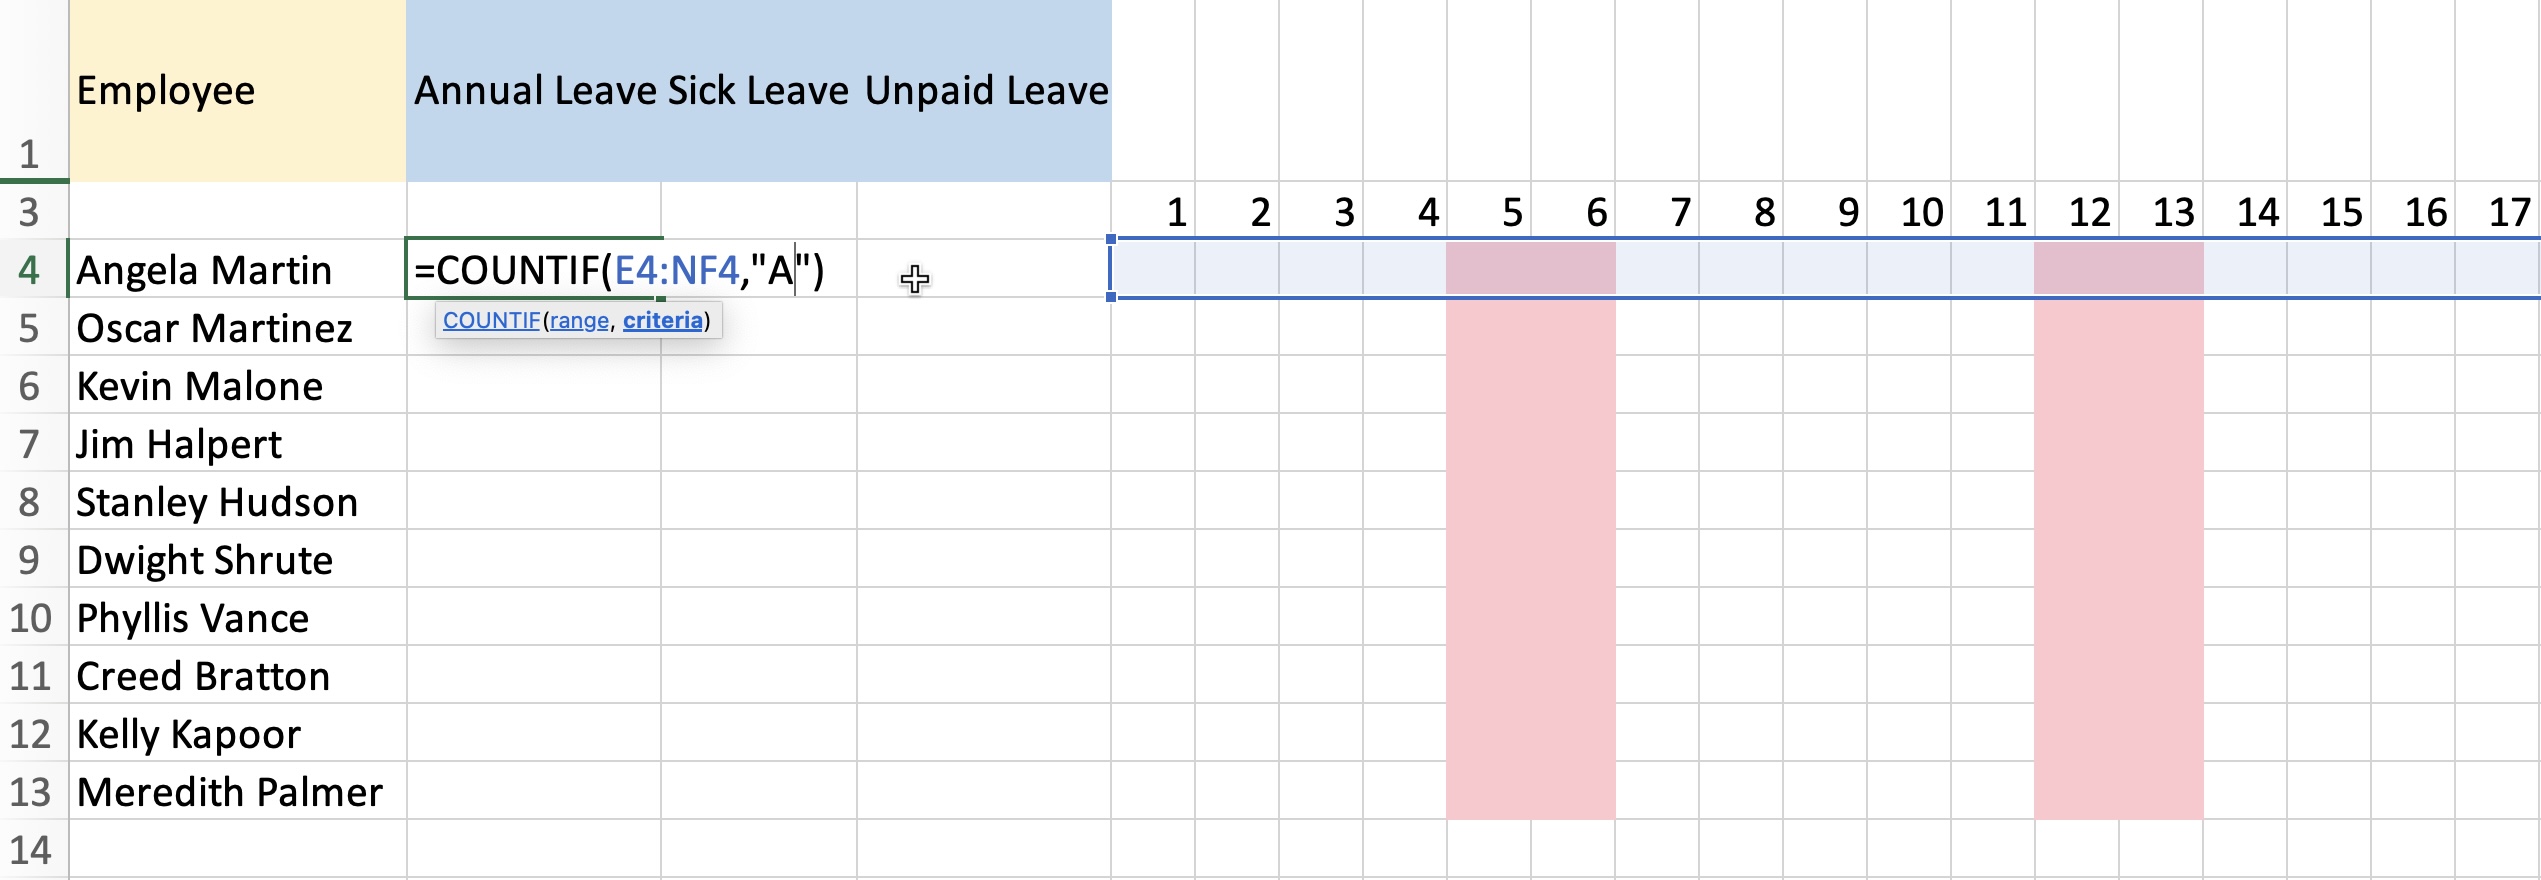Click the day 17 column number cell

[2497, 211]
